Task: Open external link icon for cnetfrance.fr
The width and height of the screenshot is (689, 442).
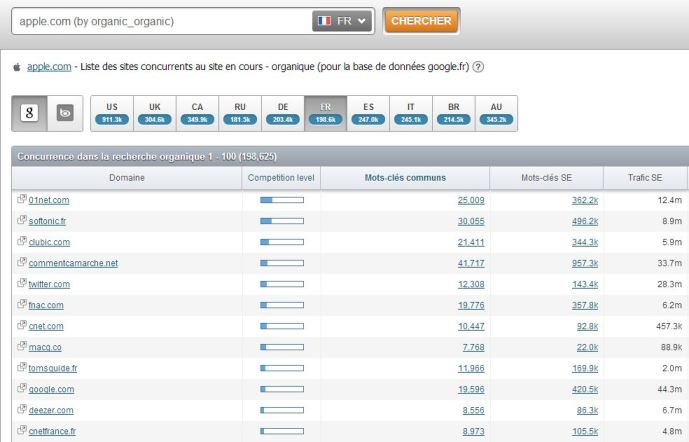Action: coord(22,430)
